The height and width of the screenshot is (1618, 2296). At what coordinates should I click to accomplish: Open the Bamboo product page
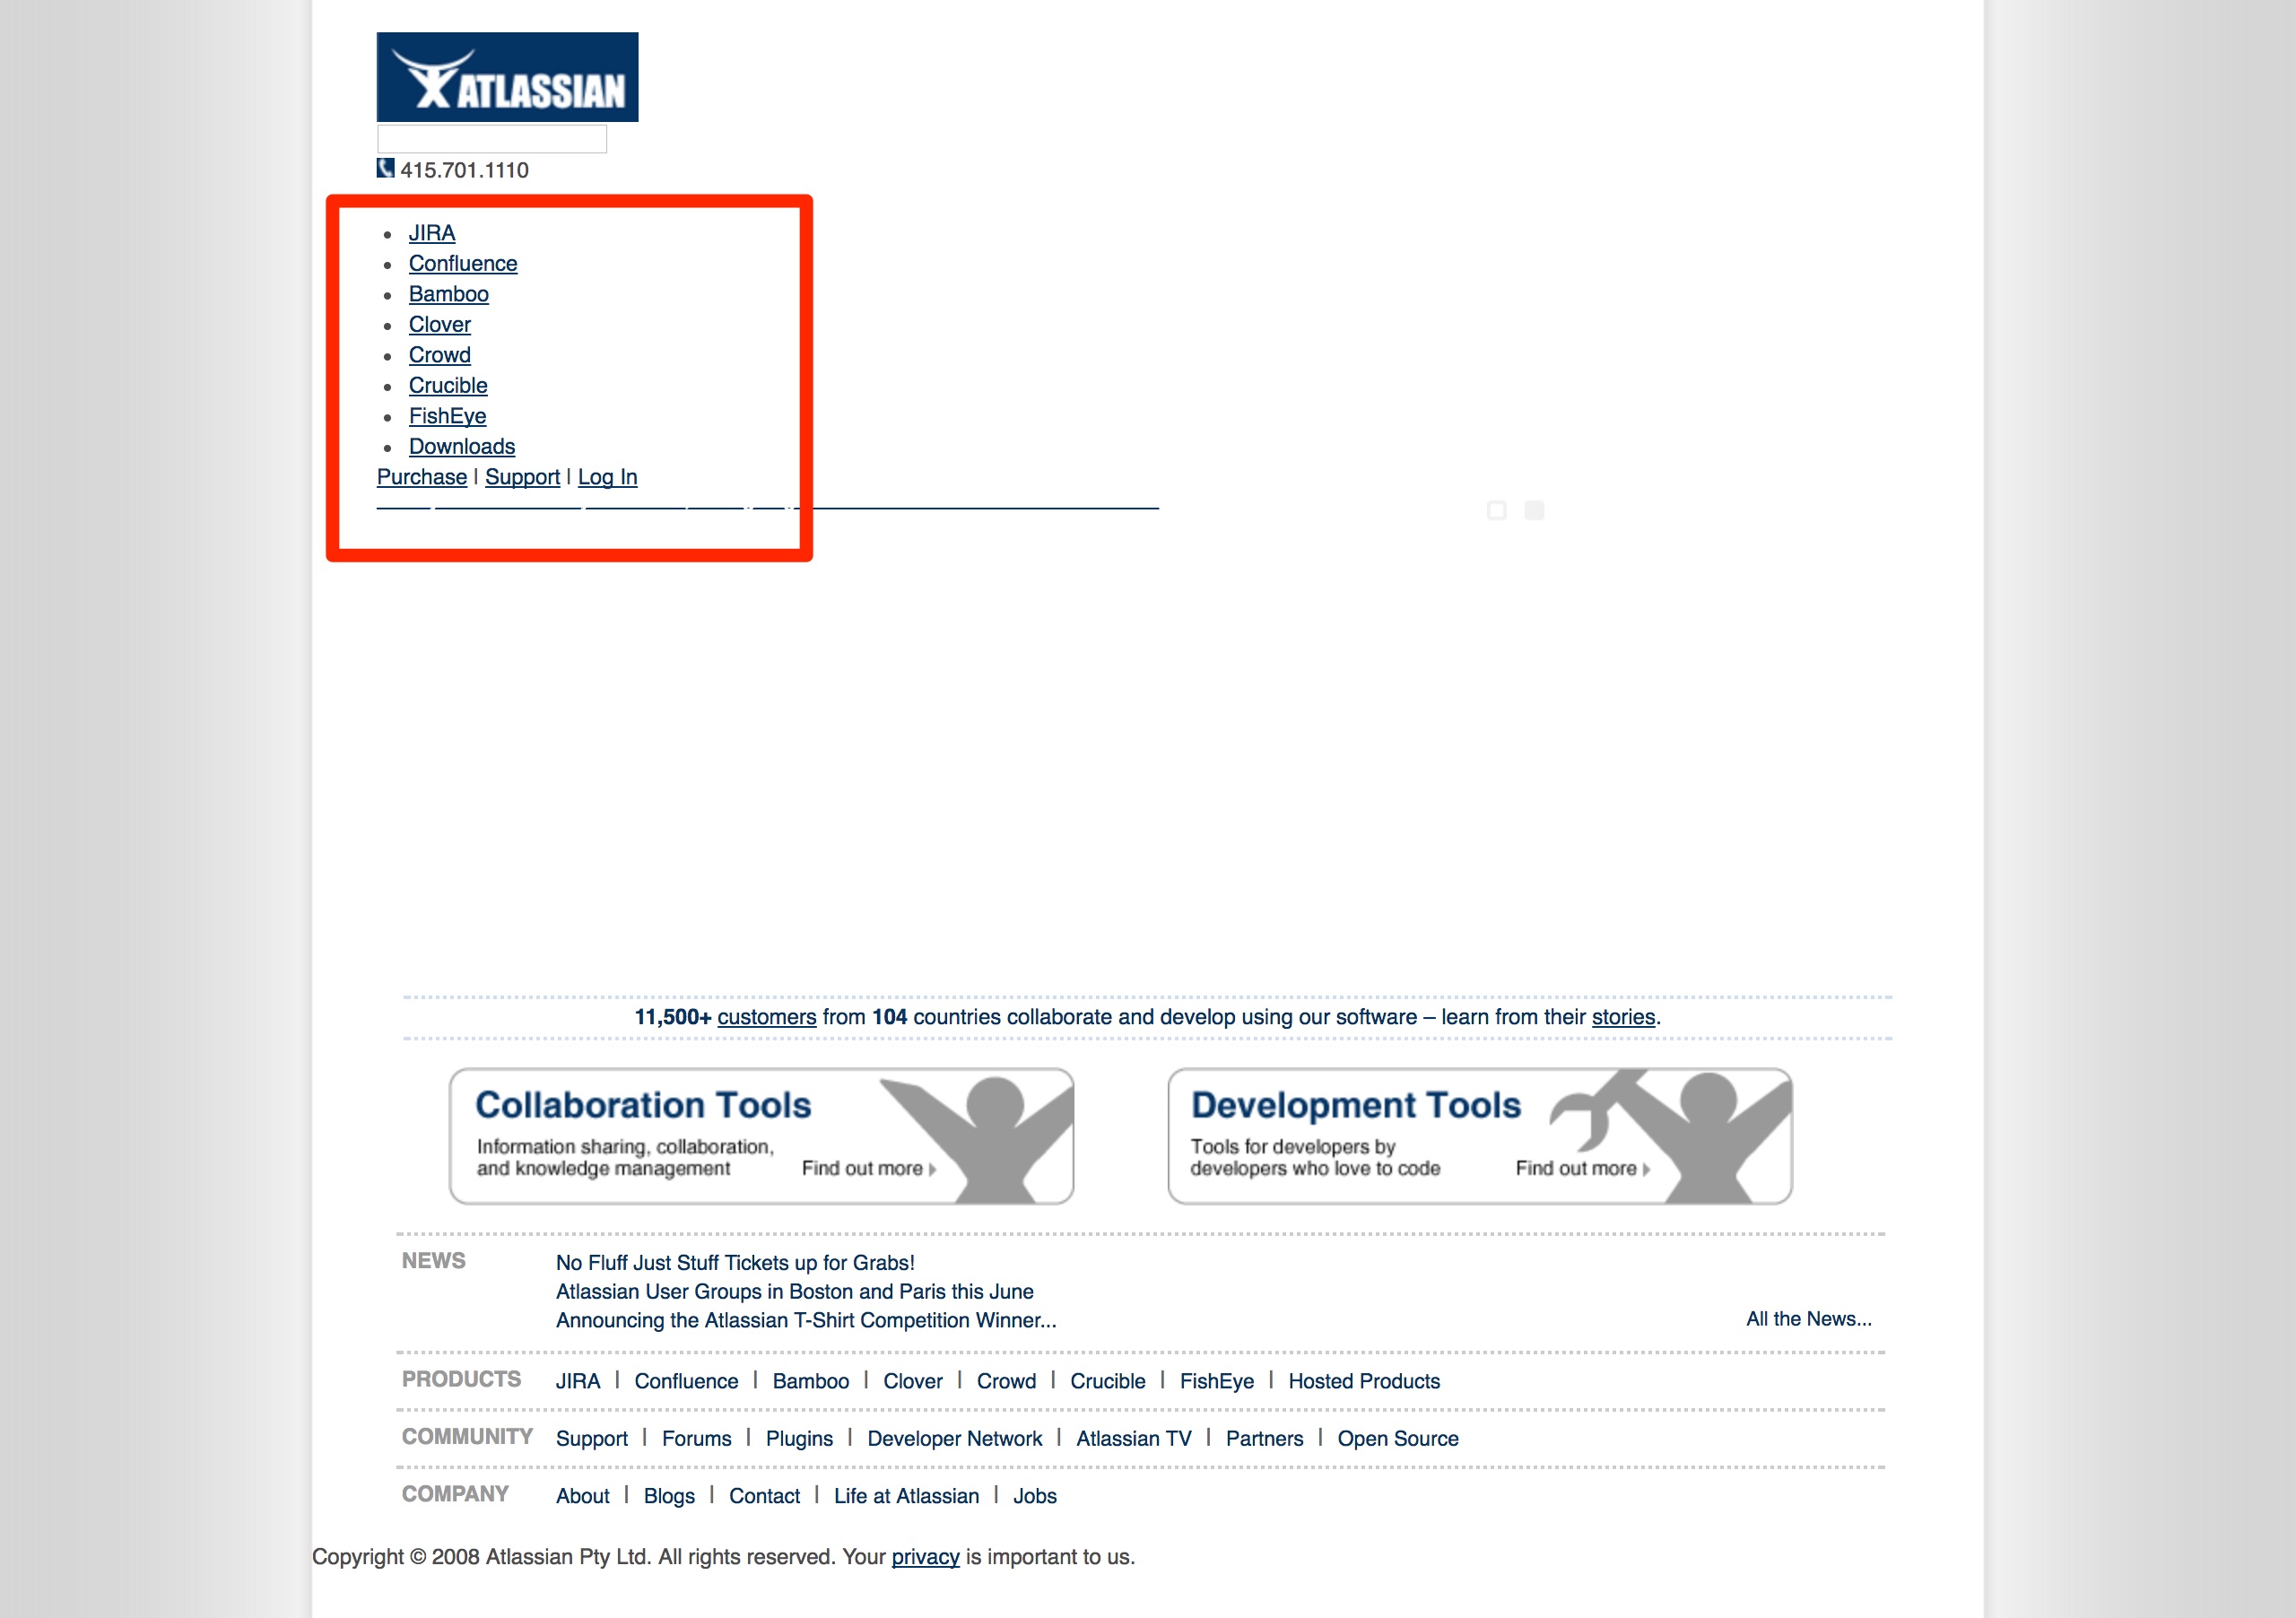tap(448, 294)
